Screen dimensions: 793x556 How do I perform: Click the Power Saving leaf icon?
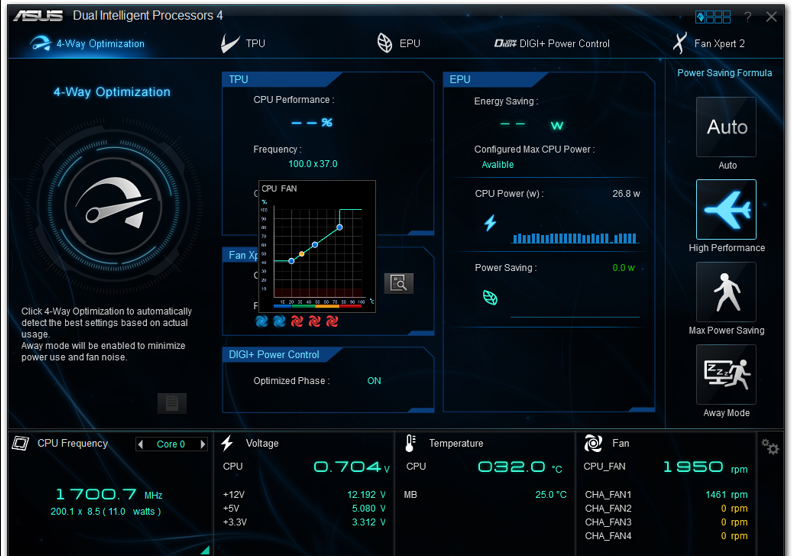[490, 298]
